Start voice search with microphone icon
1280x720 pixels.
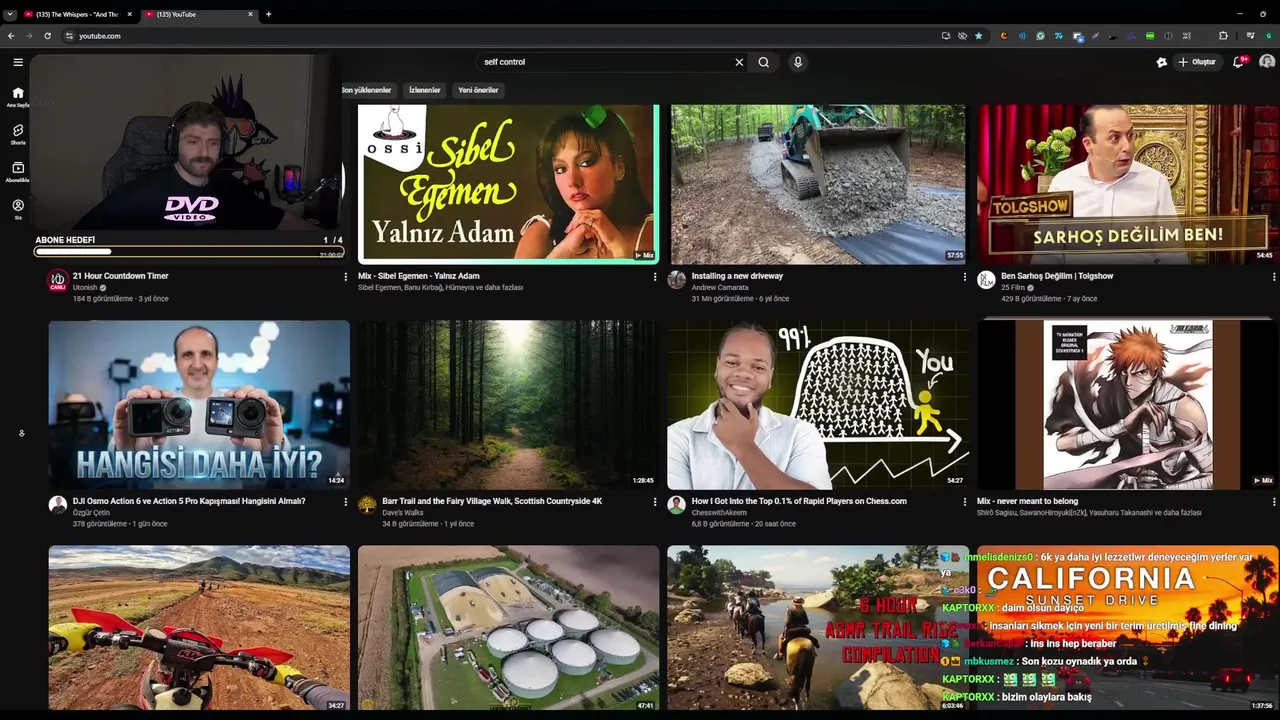[x=798, y=62]
